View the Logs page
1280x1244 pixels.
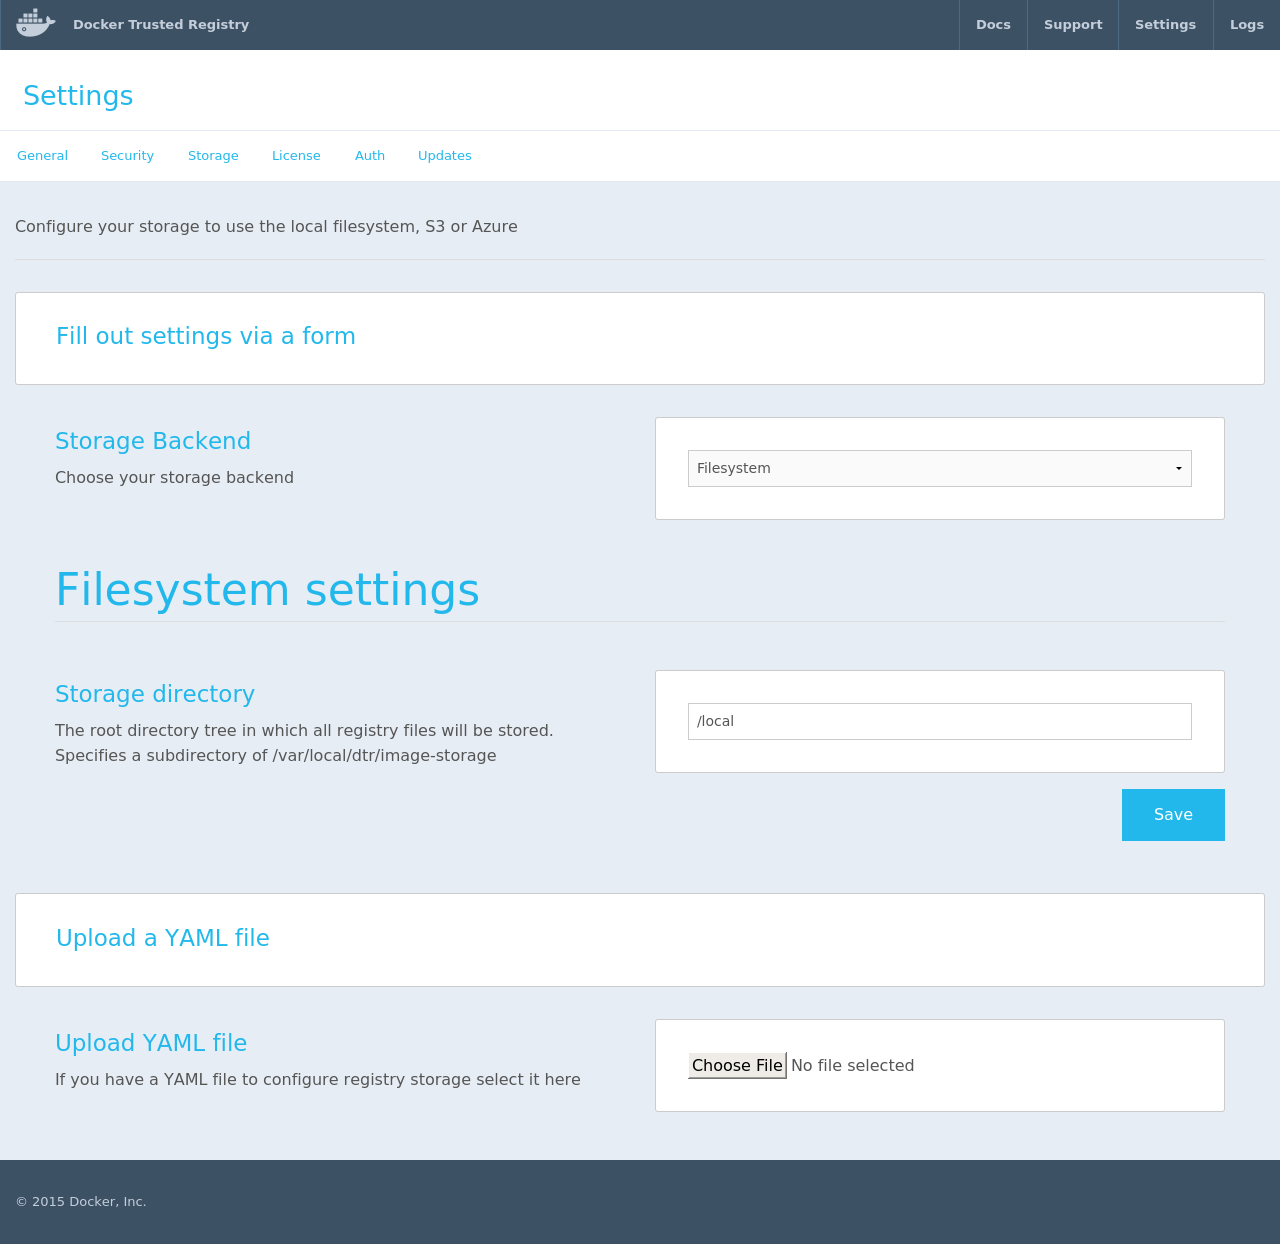[1246, 24]
